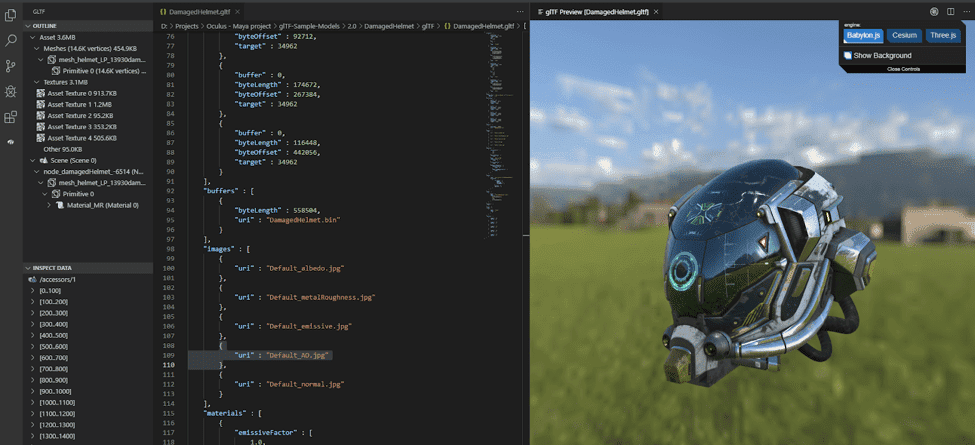Screen dimensions: 975x445
Task: Expand the [1000..1100] accessor range
Action: tap(32, 402)
